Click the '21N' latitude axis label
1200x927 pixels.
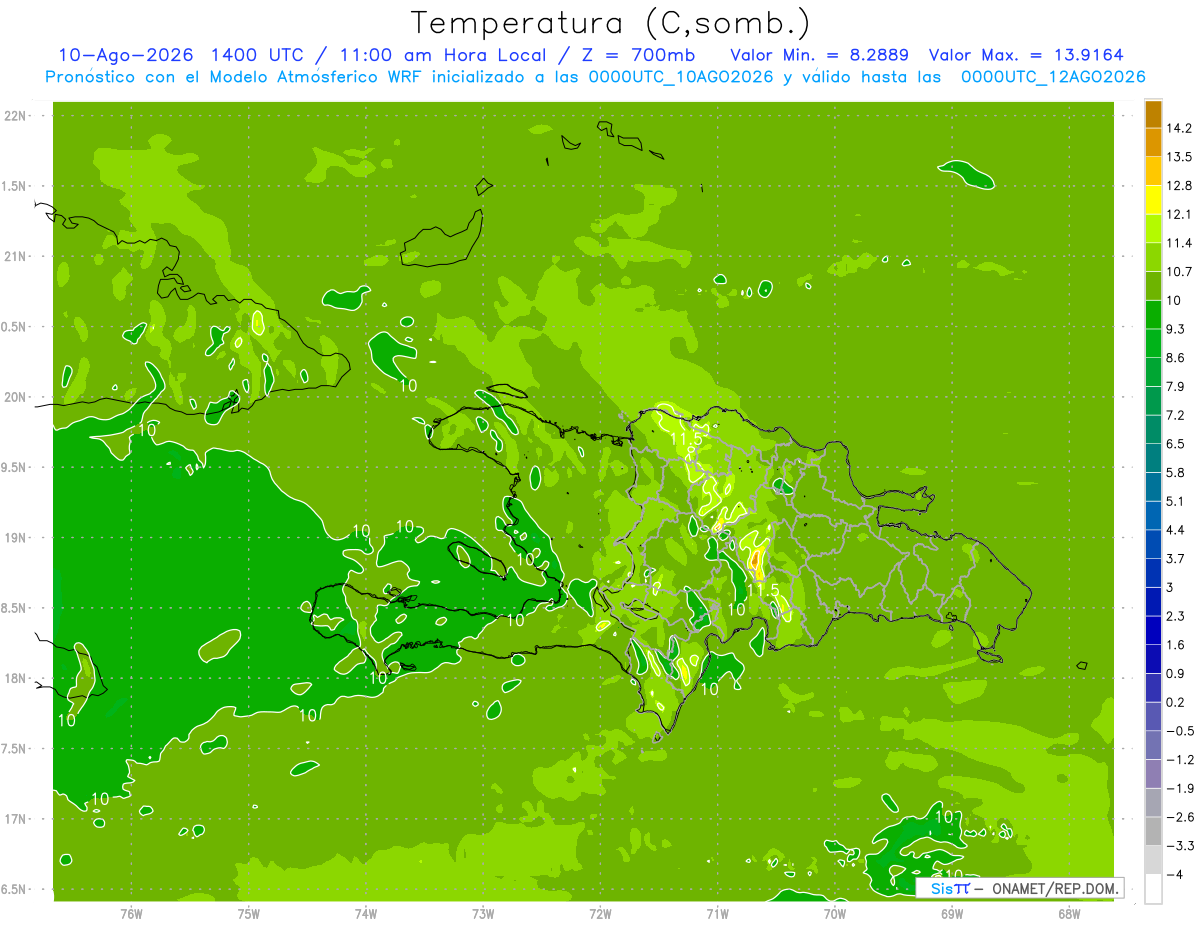click(x=15, y=257)
